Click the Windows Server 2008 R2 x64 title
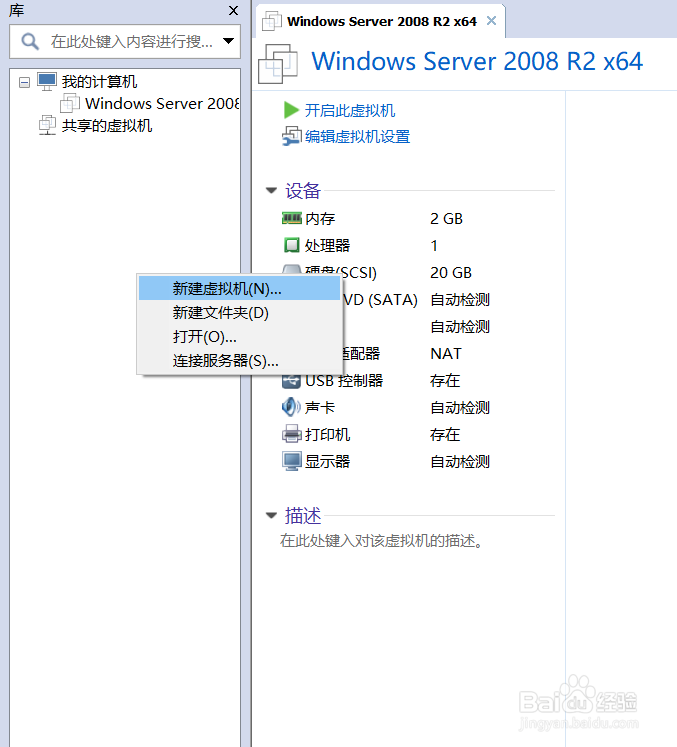Screen dimensions: 677x747 (477, 61)
